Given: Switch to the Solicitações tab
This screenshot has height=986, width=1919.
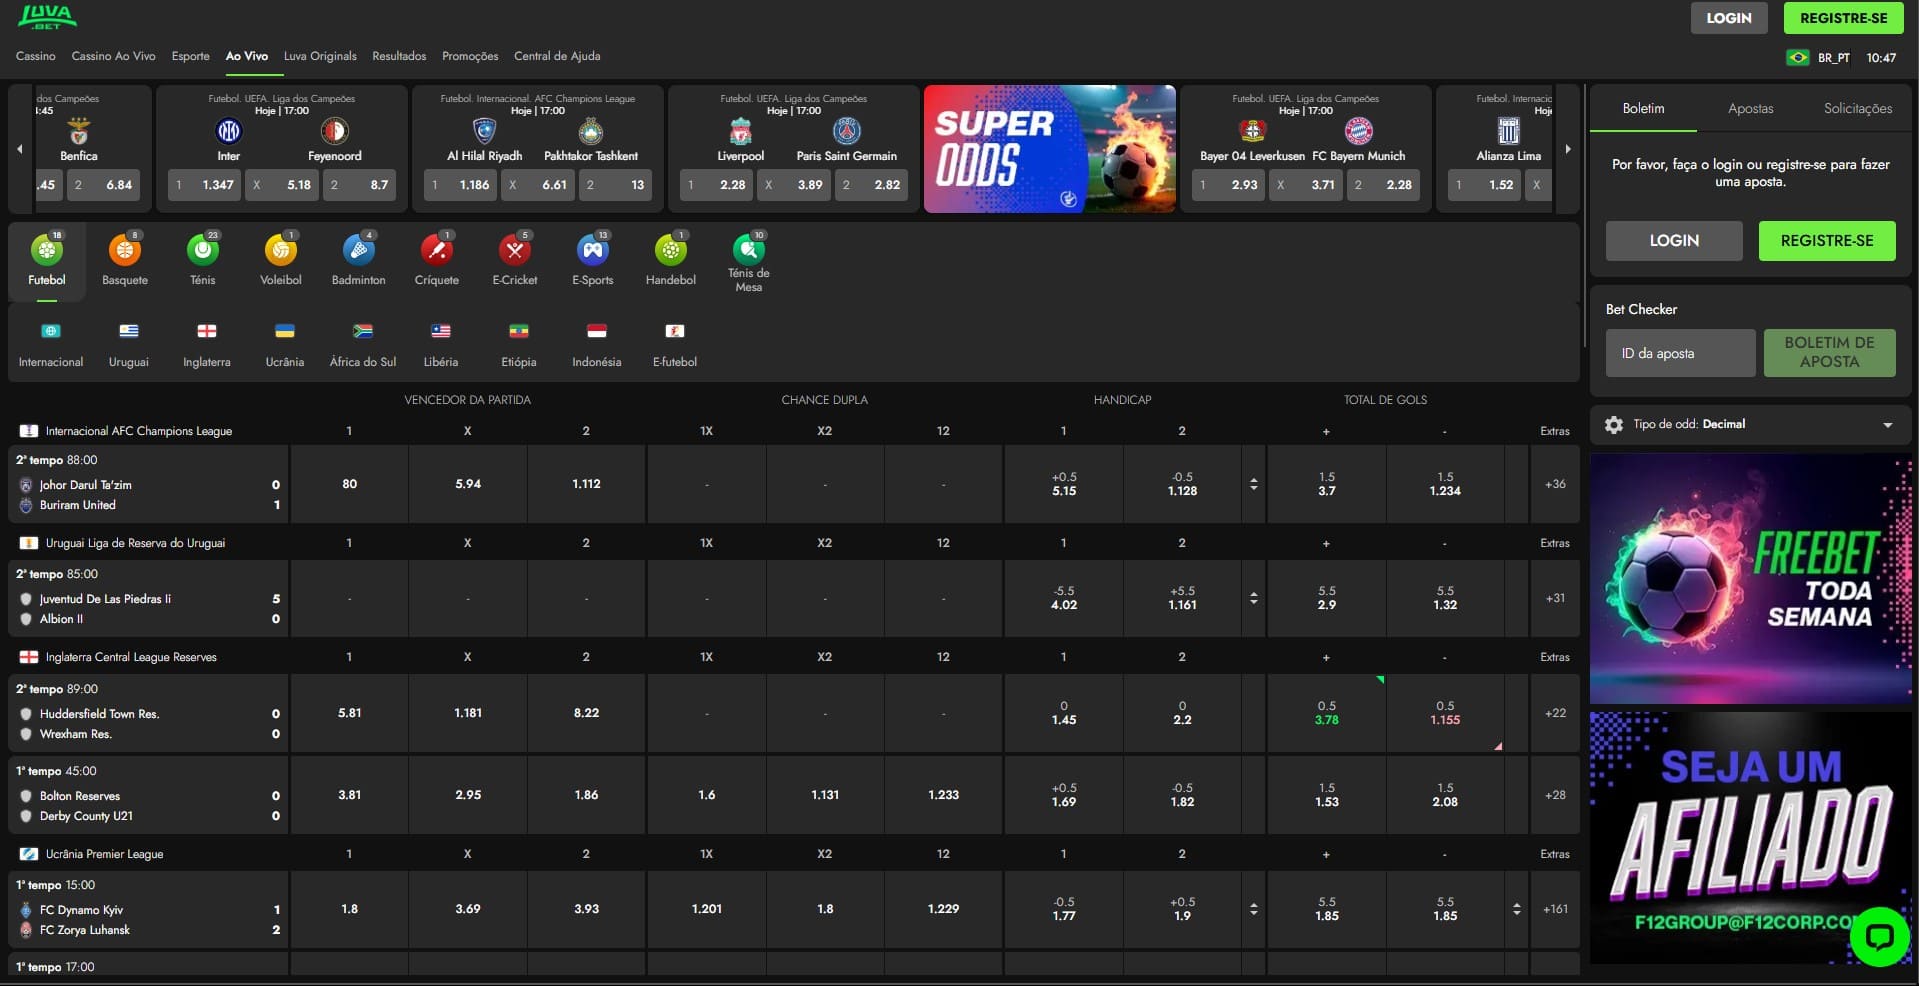Looking at the screenshot, I should point(1858,108).
